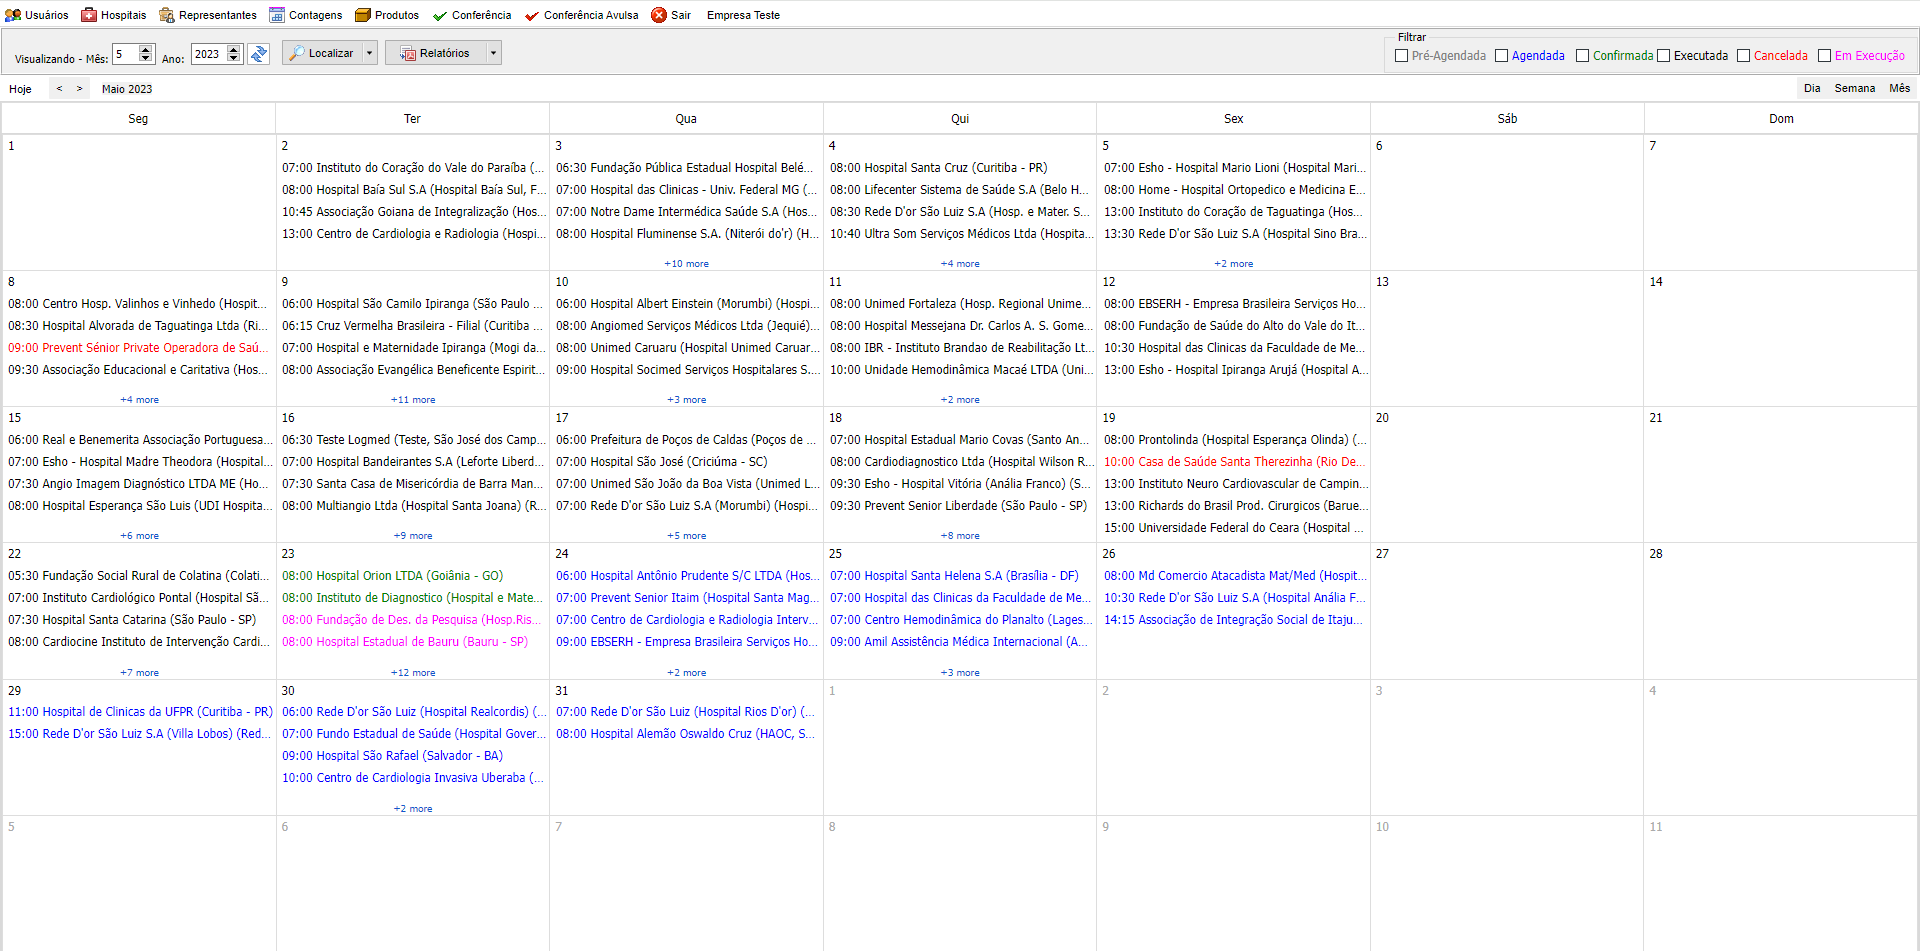This screenshot has height=951, width=1920.
Task: Select the Contagens icon
Action: pyautogui.click(x=274, y=14)
